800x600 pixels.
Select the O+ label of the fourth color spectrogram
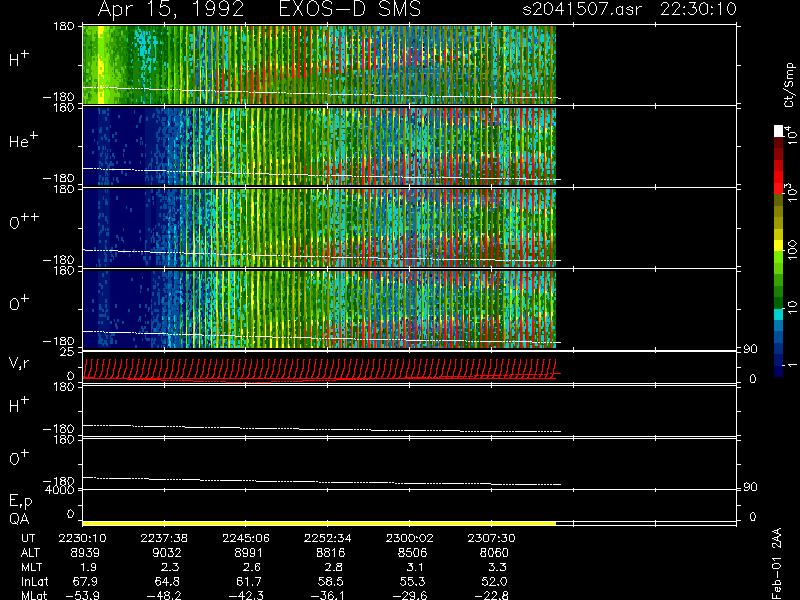(x=19, y=303)
